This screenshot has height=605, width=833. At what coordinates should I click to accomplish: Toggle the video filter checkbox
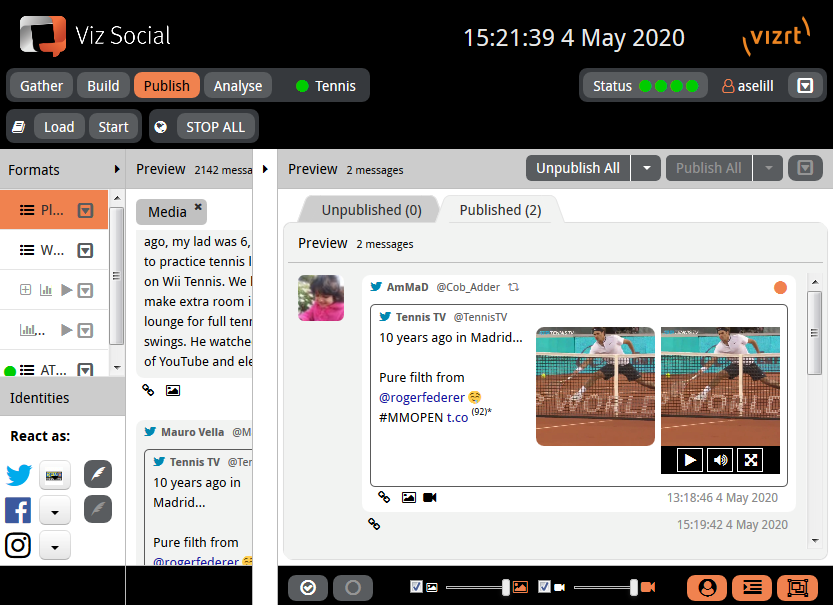pos(544,586)
